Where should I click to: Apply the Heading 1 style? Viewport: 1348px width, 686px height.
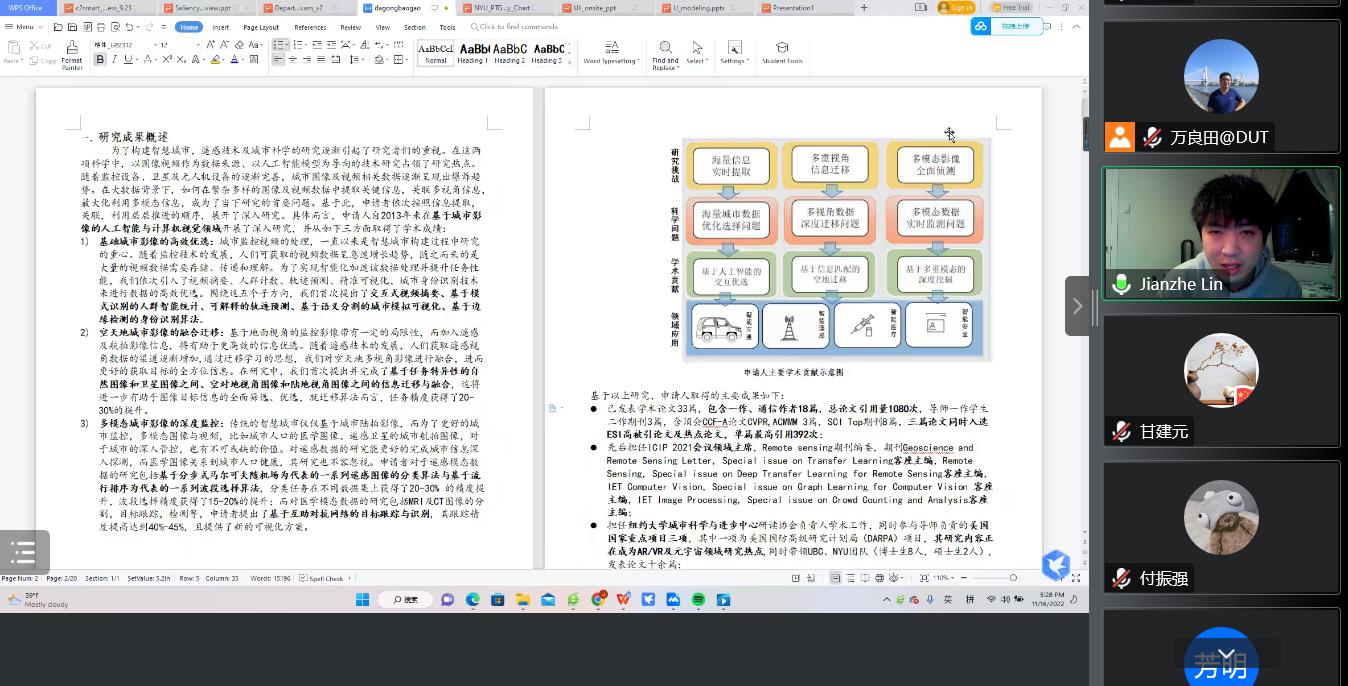(x=473, y=53)
